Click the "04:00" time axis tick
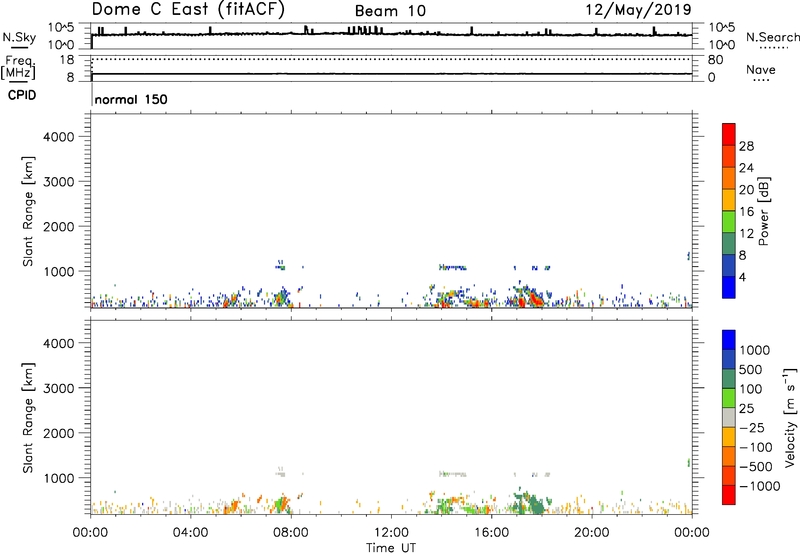The height and width of the screenshot is (554, 800). point(191,533)
